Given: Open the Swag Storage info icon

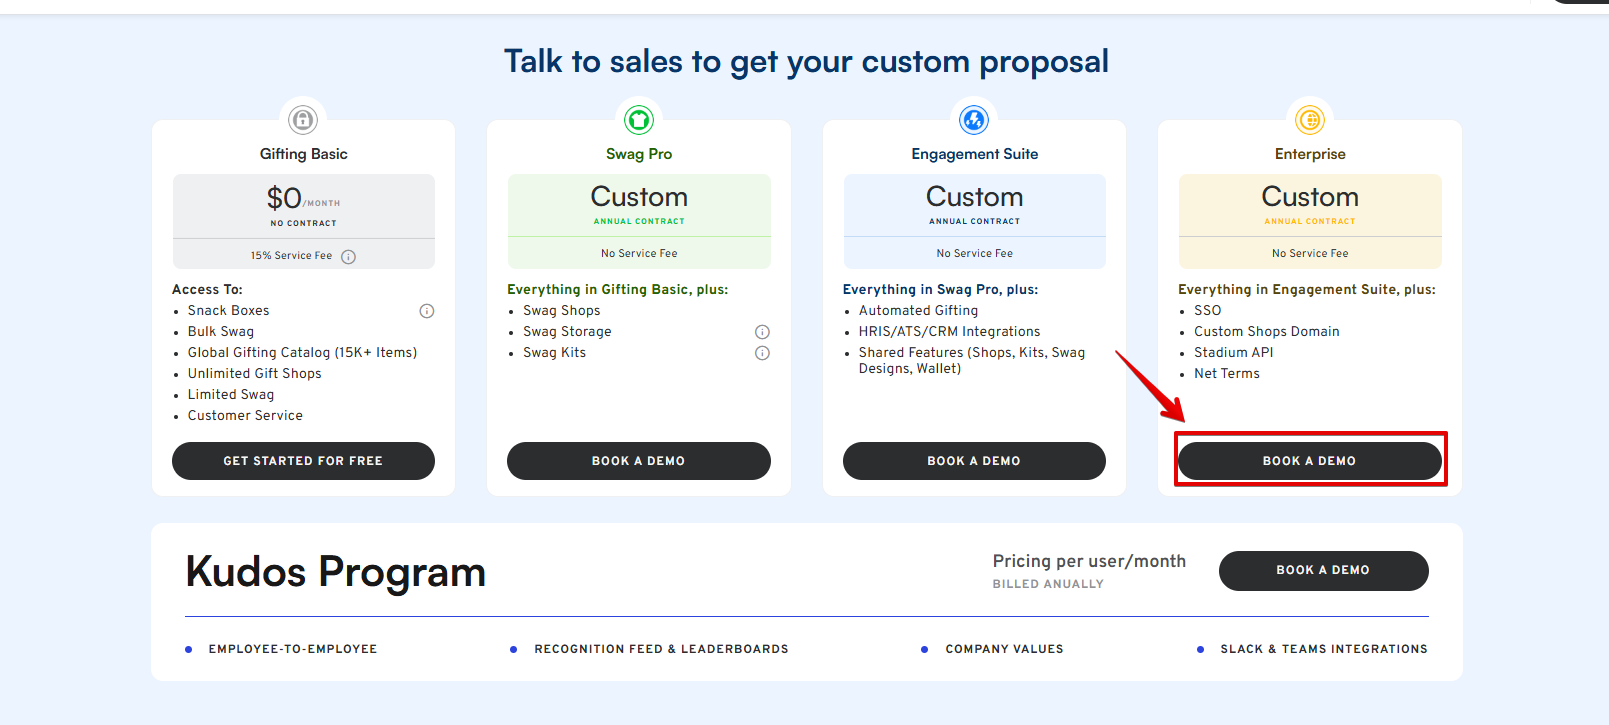Looking at the screenshot, I should point(762,332).
